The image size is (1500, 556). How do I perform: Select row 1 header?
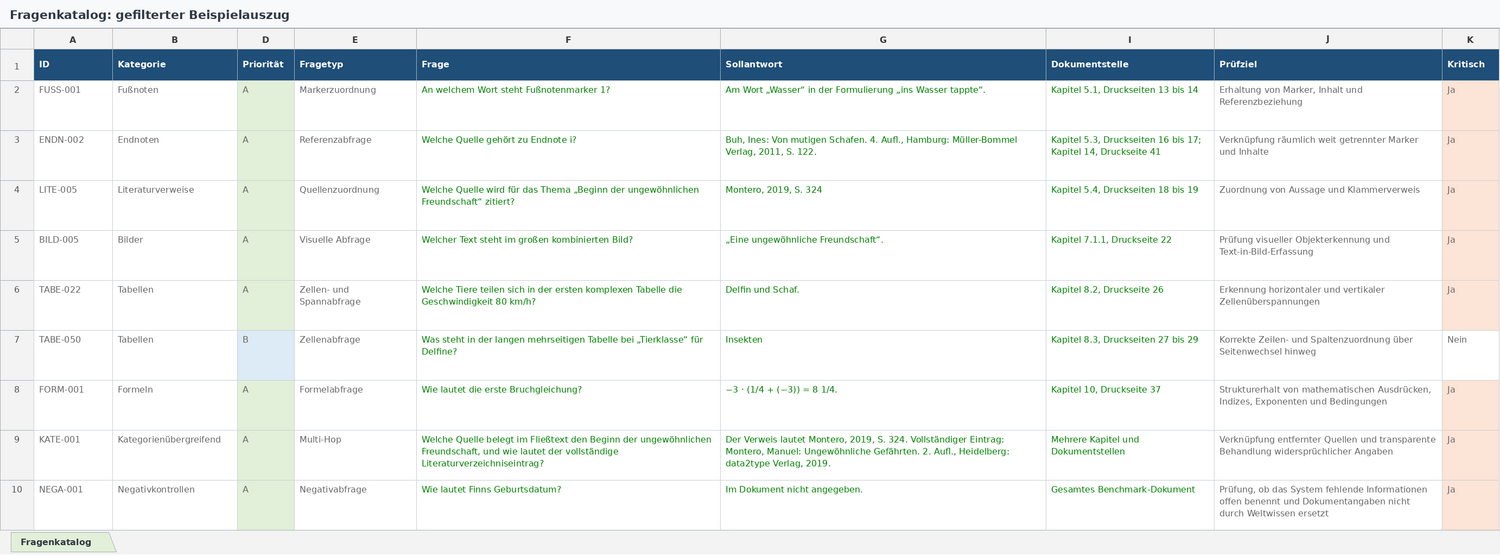(17, 65)
